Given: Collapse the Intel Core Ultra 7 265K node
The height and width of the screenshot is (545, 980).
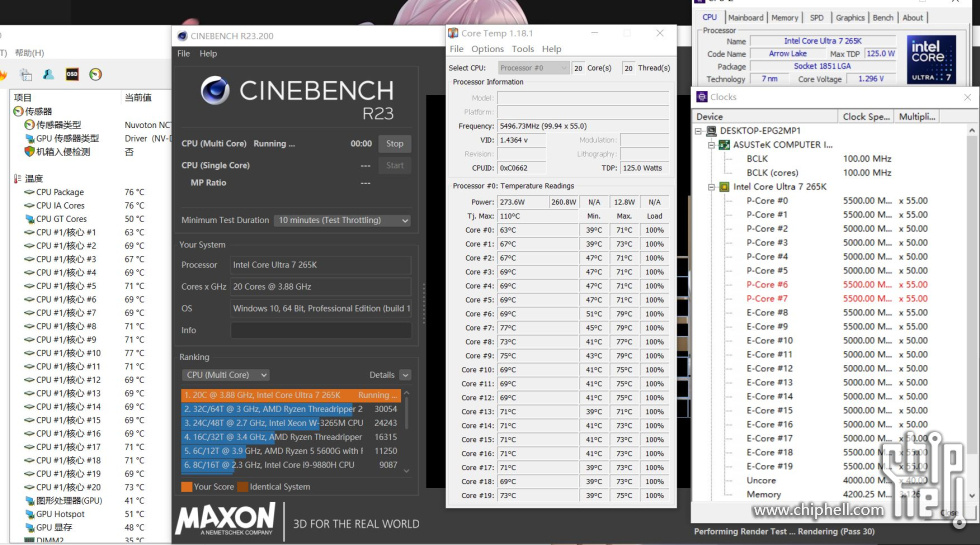Looking at the screenshot, I should 711,187.
